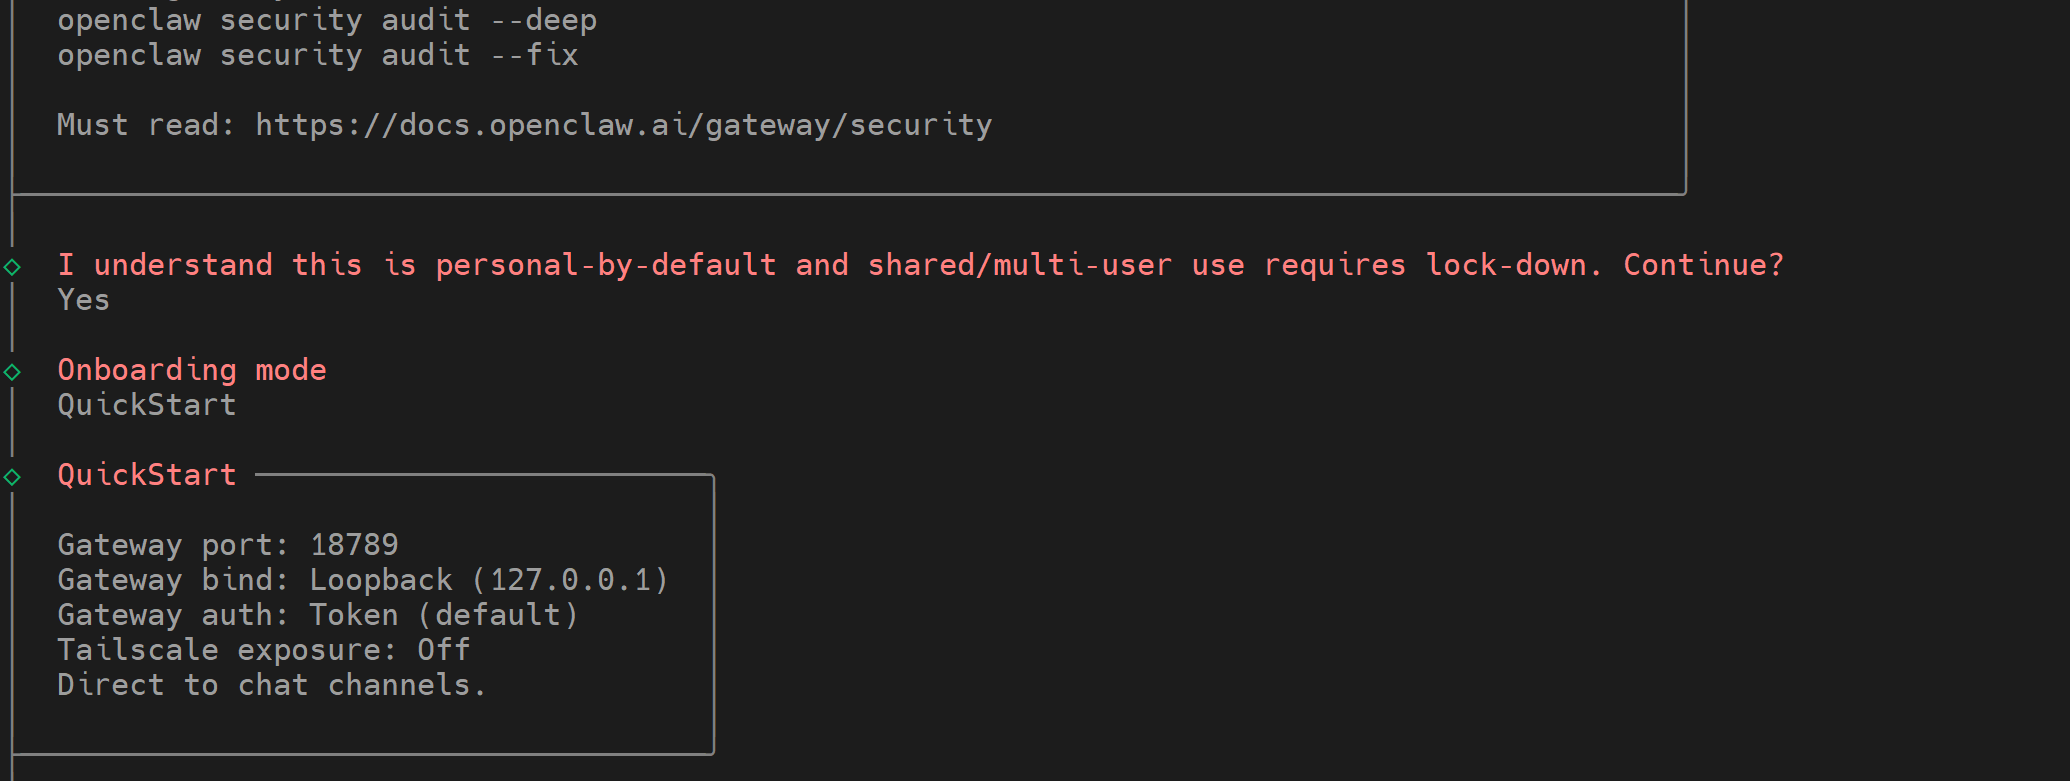Click the Gateway port value 18789
The width and height of the screenshot is (2070, 781).
(x=354, y=545)
